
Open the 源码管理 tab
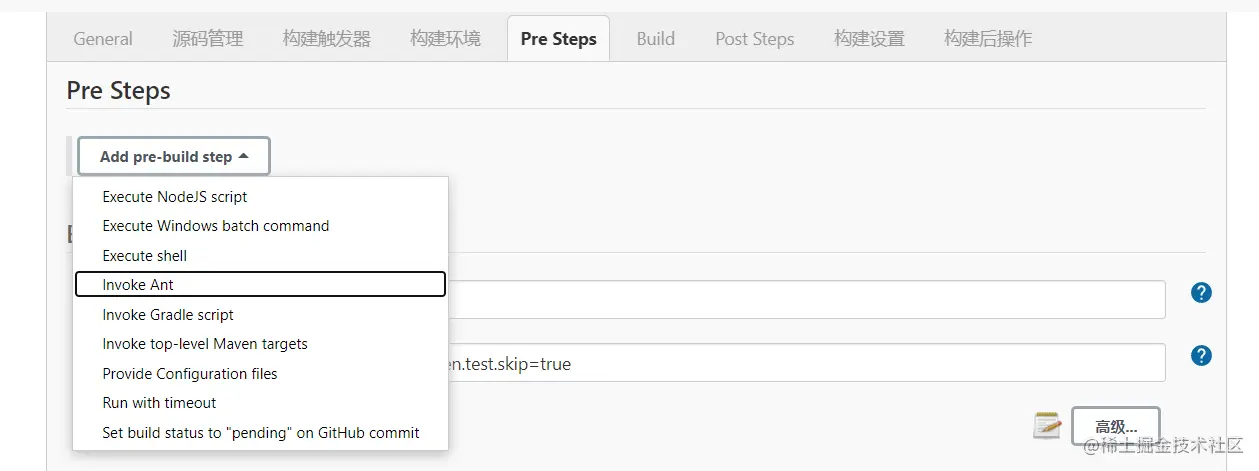tap(208, 39)
